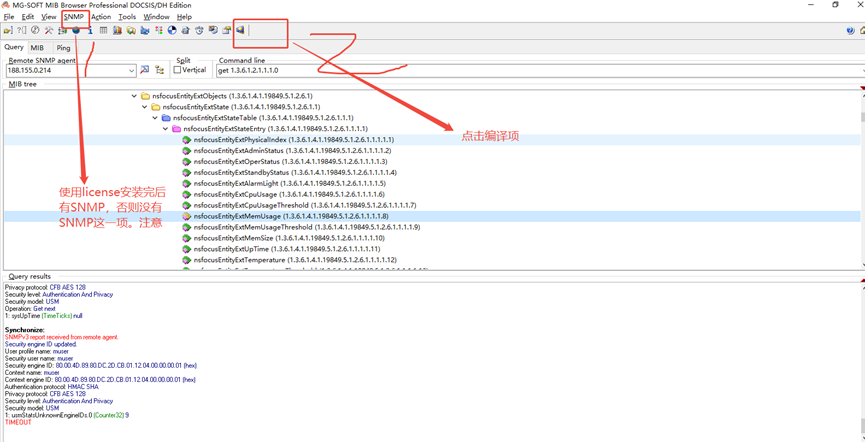
Task: Click the question-mark help cursor toolbar icon
Action: [21, 30]
